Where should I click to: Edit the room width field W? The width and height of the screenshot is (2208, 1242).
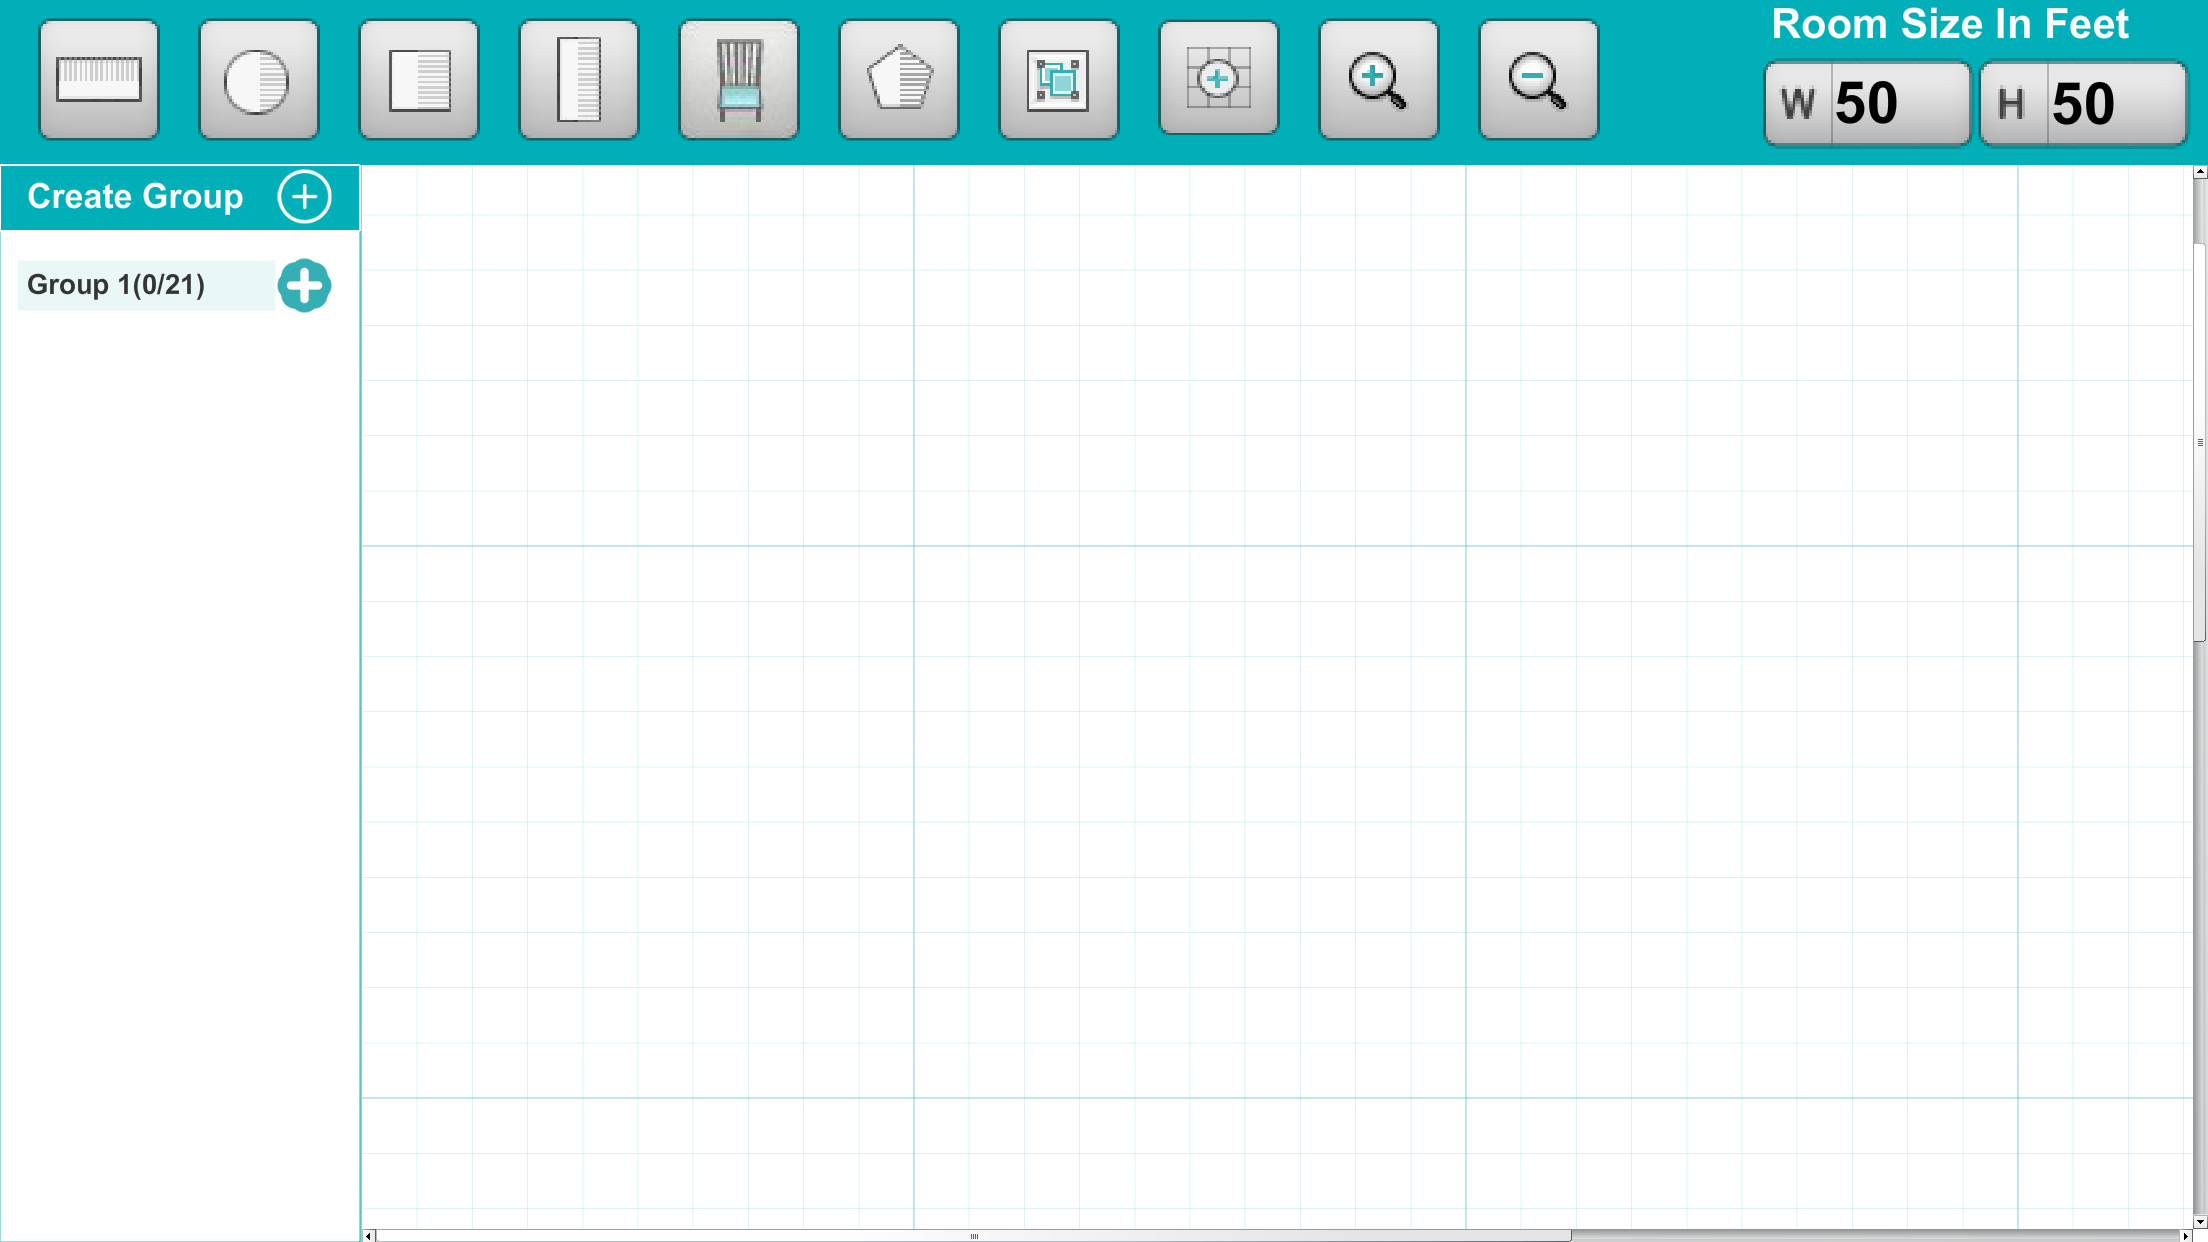(1867, 103)
